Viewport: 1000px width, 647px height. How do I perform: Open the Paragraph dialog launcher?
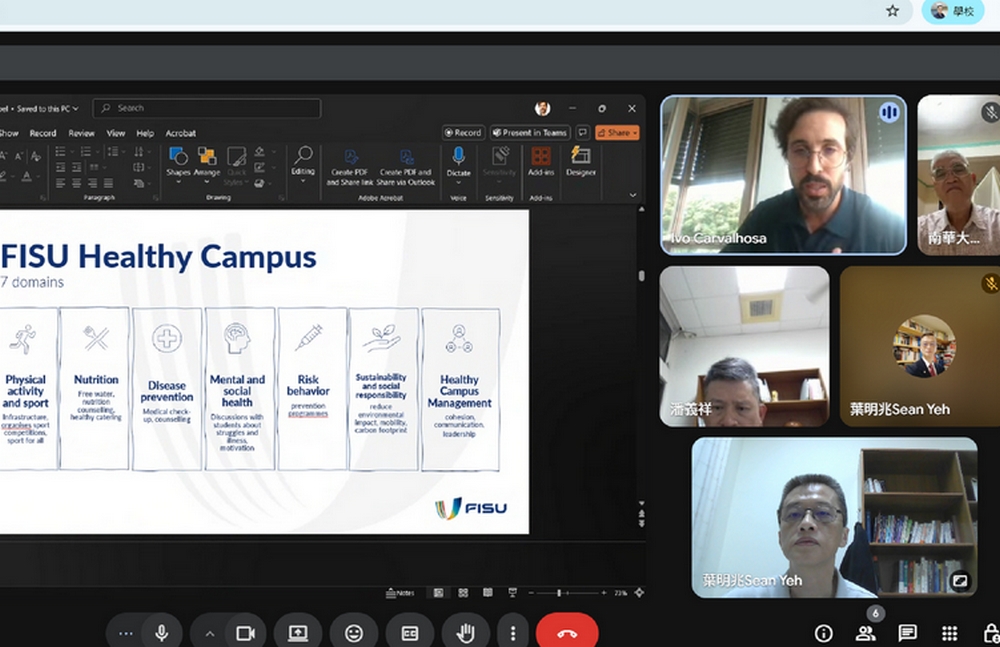(x=156, y=198)
